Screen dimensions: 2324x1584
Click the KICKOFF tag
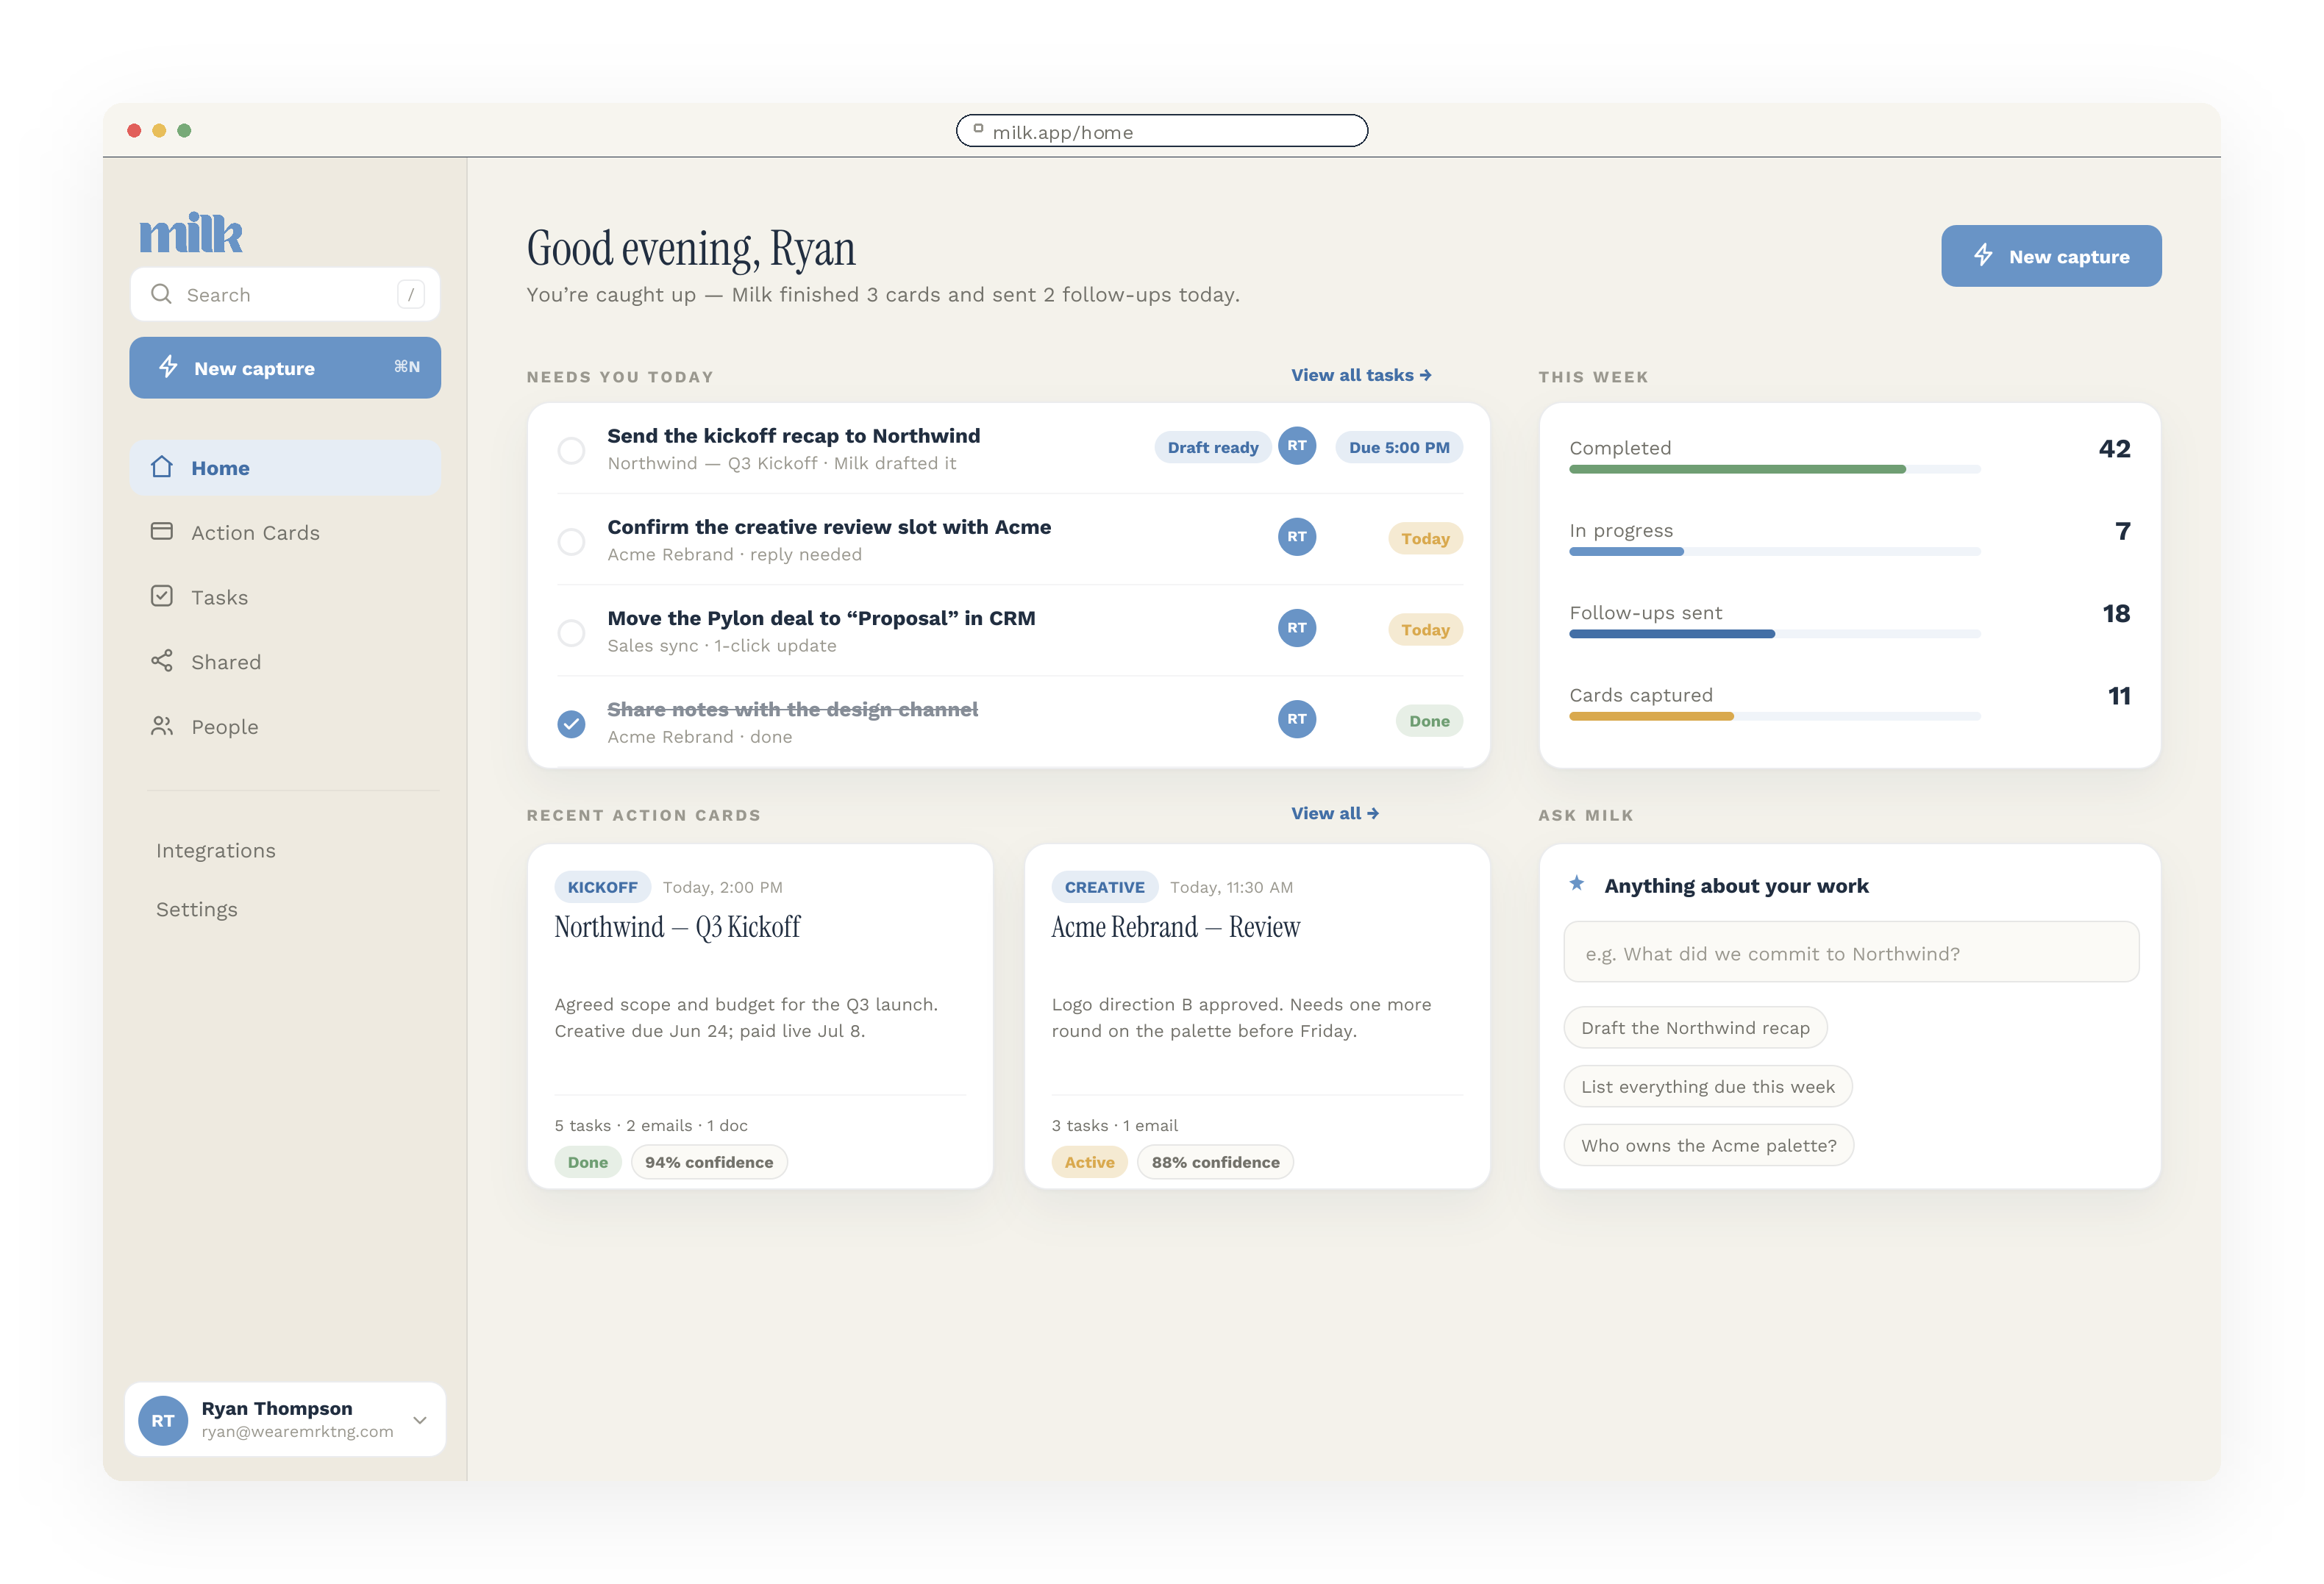tap(602, 886)
